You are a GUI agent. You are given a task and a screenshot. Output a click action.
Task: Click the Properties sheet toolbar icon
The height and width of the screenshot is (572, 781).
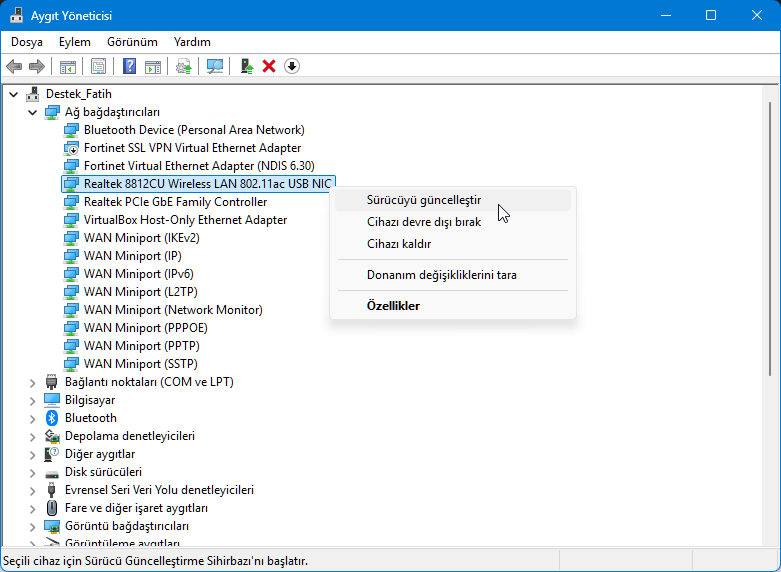[98, 66]
